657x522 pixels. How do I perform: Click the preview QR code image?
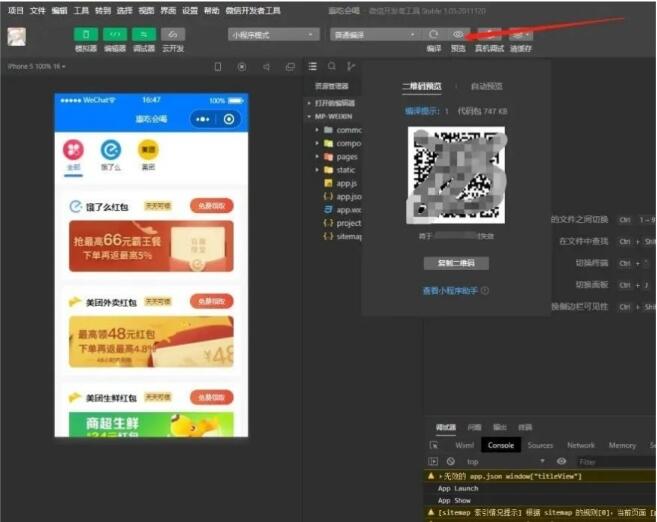[x=456, y=175]
